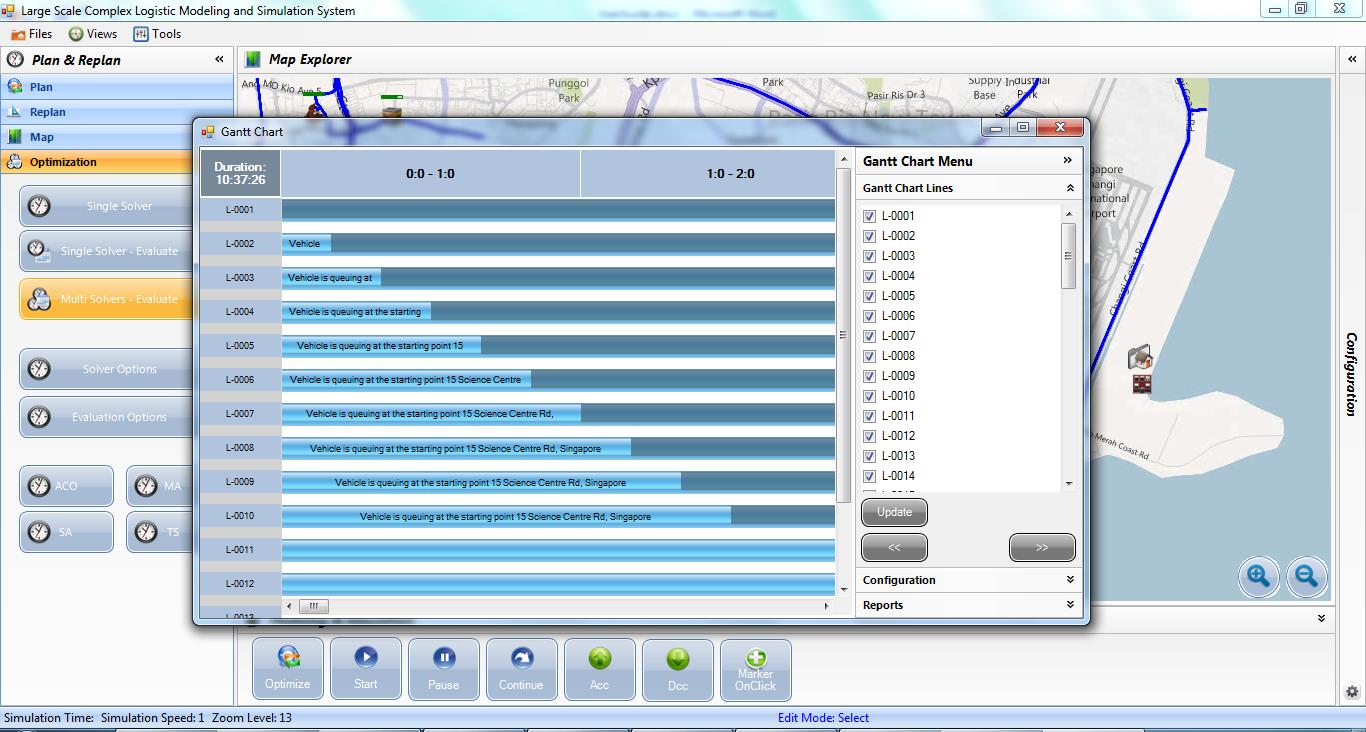Expand the Configuration section in Gantt menu
1366x732 pixels.
(1070, 580)
